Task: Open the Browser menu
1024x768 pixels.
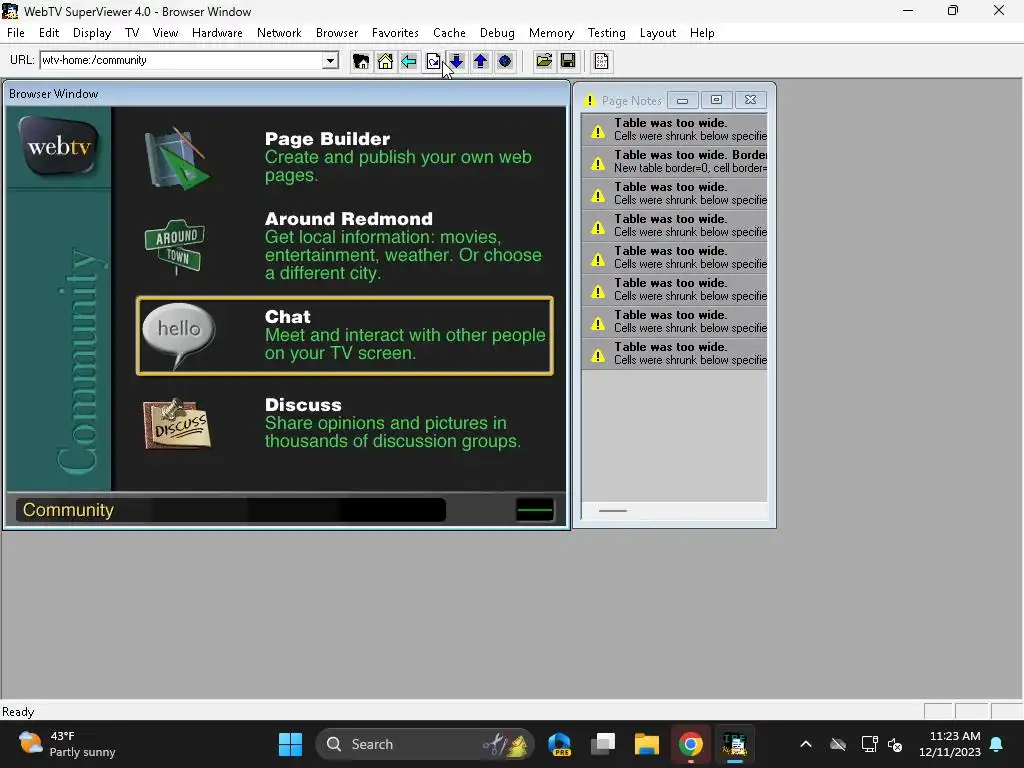Action: (x=337, y=33)
